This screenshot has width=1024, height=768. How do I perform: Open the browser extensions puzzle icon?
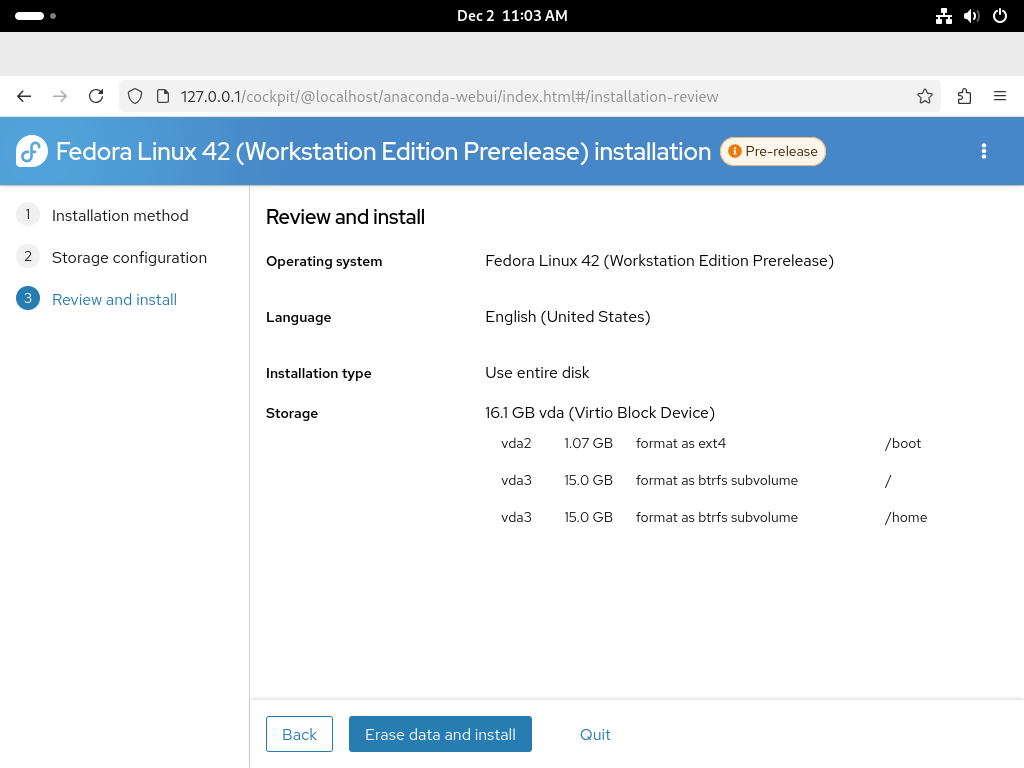[964, 97]
